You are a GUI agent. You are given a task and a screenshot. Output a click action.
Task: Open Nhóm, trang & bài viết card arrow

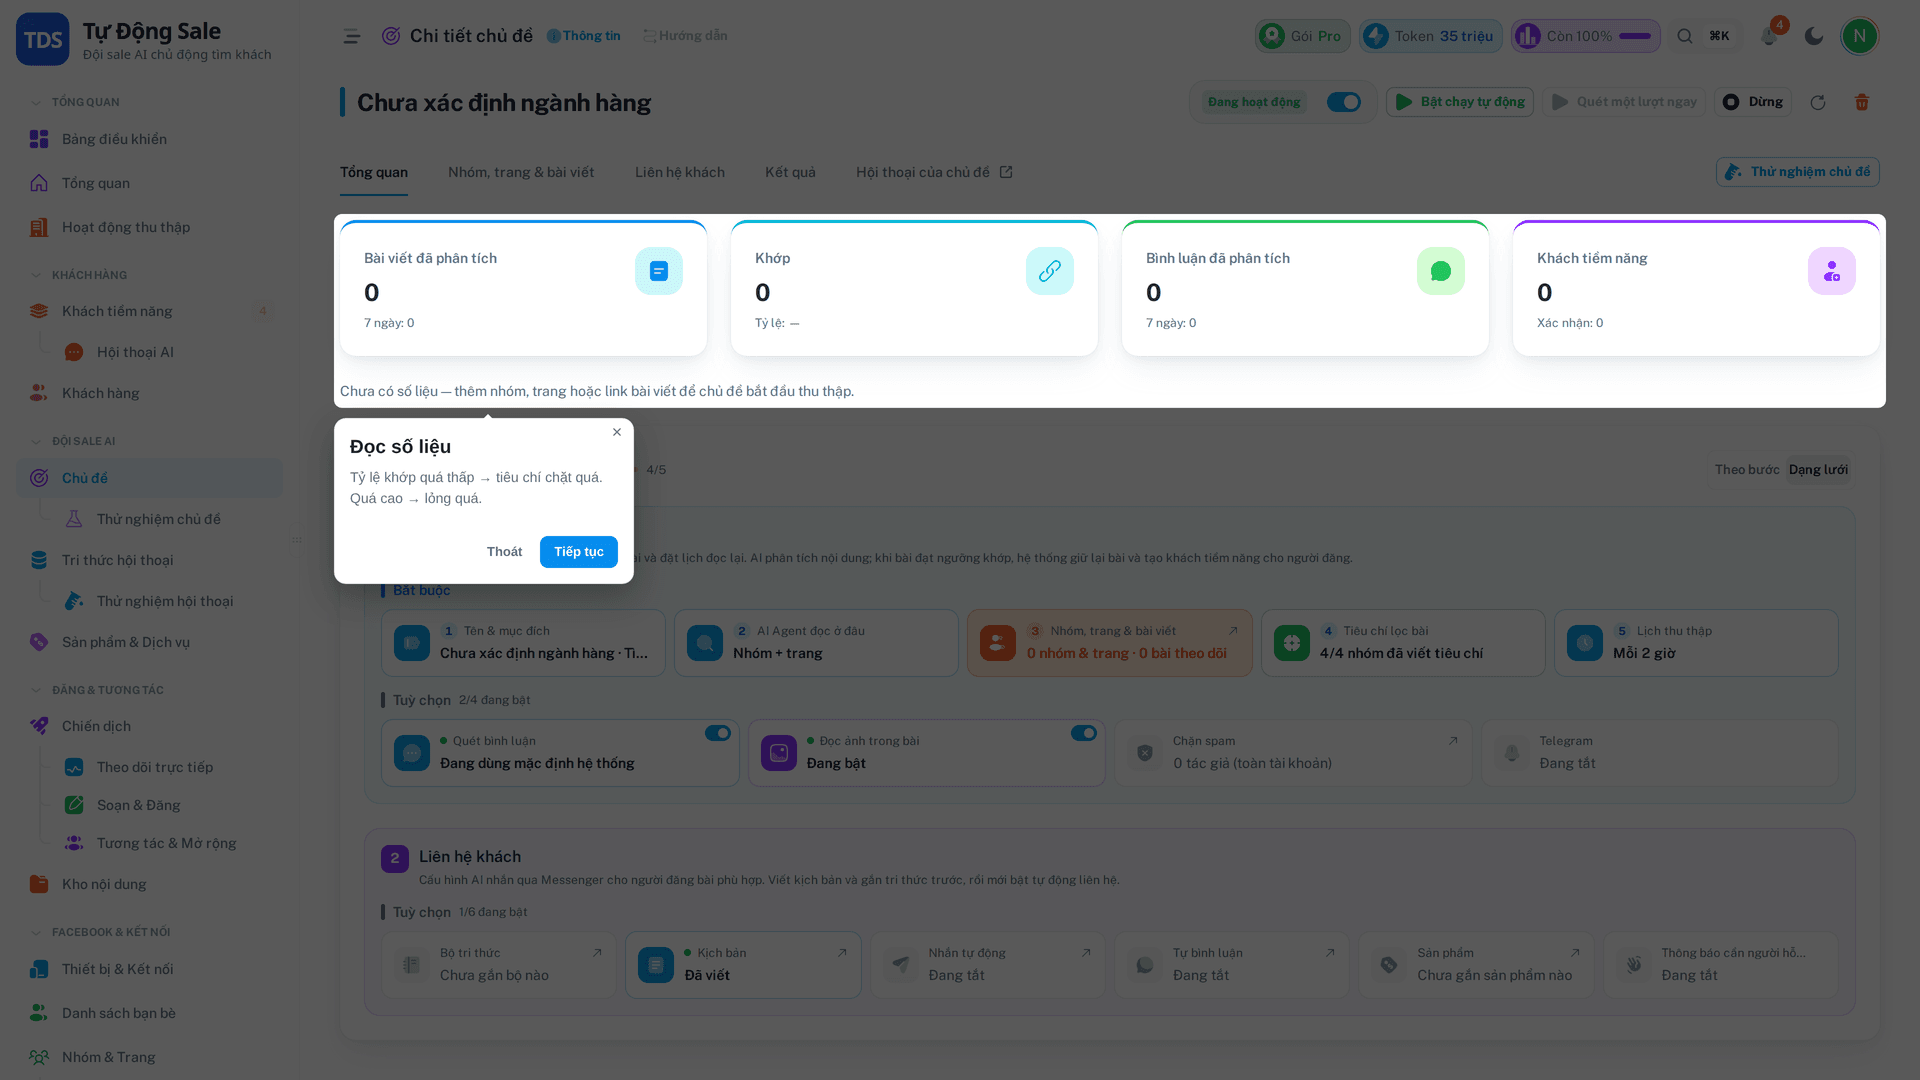(x=1233, y=631)
